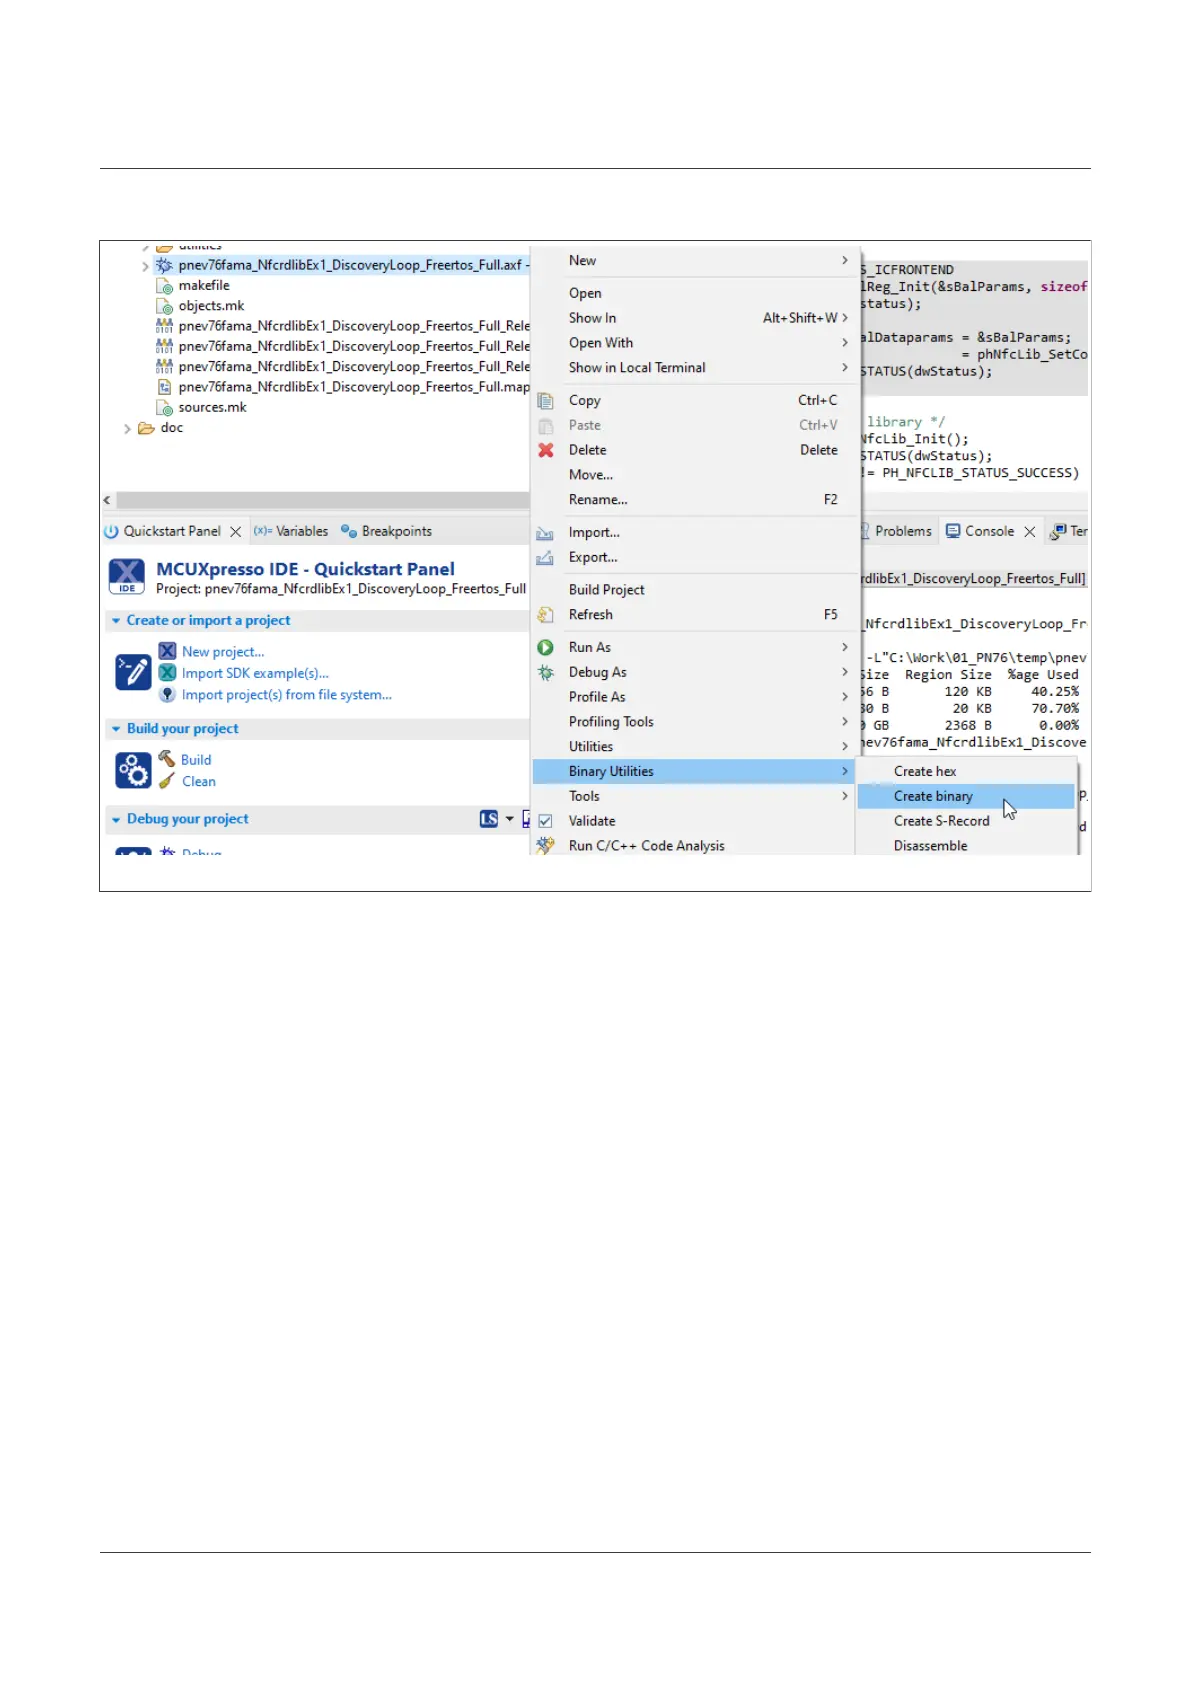Click the Build link in Quickstart Panel
Image resolution: width=1191 pixels, height=1684 pixels.
[x=196, y=760]
